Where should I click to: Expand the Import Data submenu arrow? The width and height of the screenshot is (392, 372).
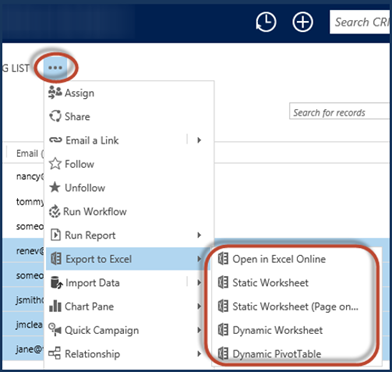199,283
